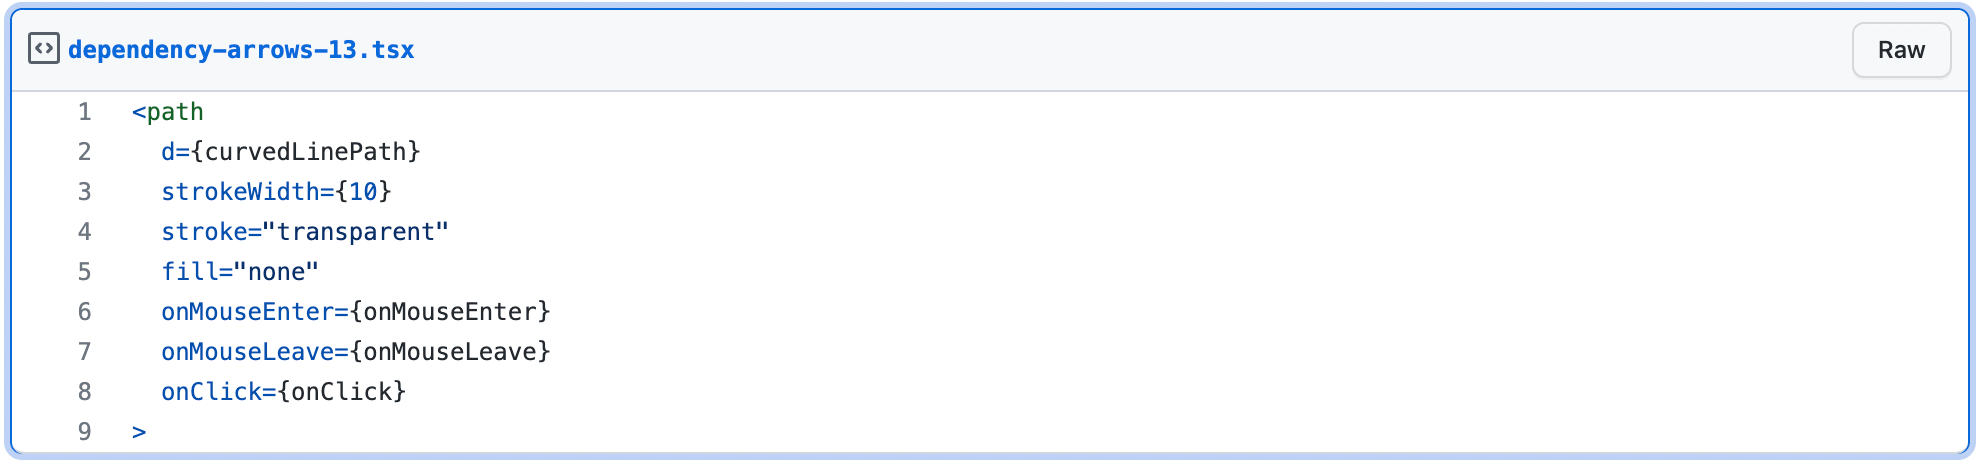Click the onClick attribute line
1980x466 pixels.
tap(284, 392)
